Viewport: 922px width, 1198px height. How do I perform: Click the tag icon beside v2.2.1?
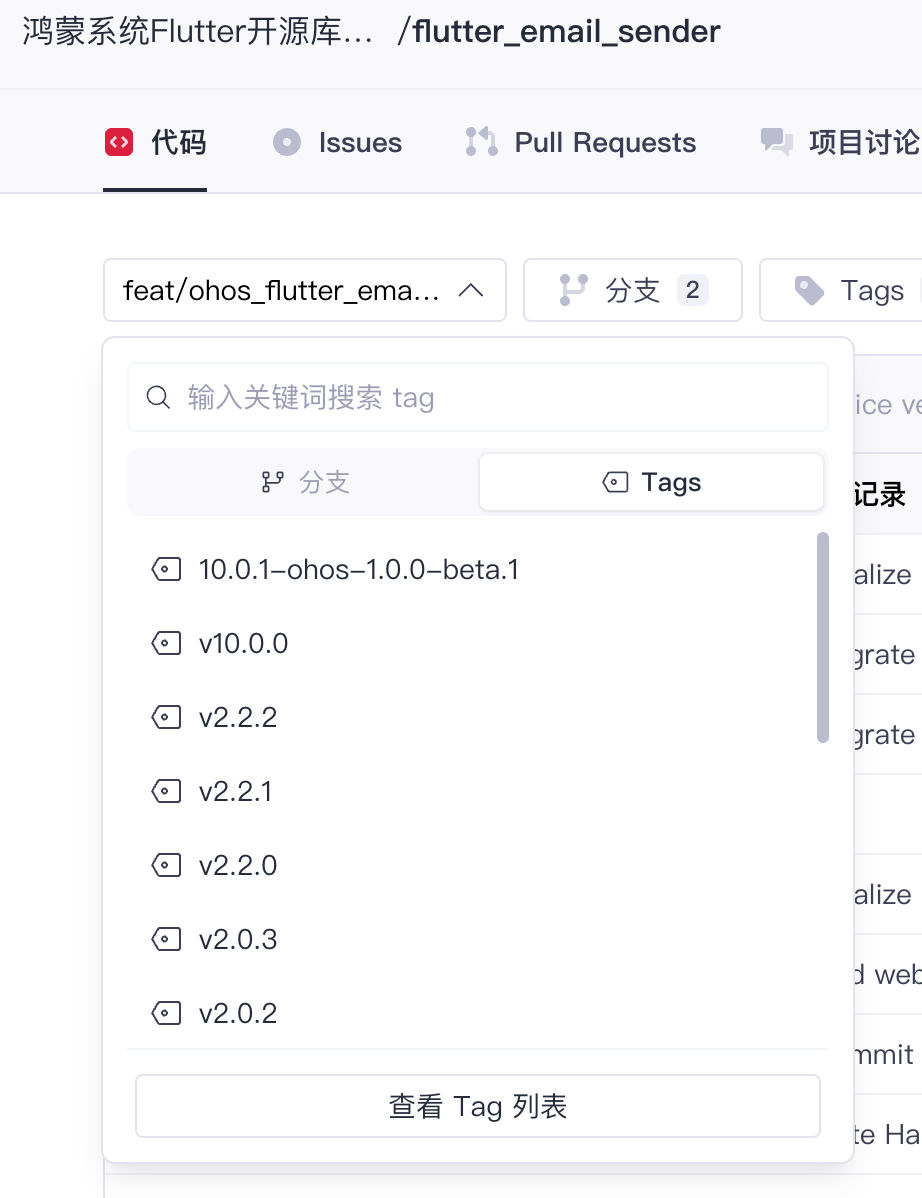click(x=167, y=792)
